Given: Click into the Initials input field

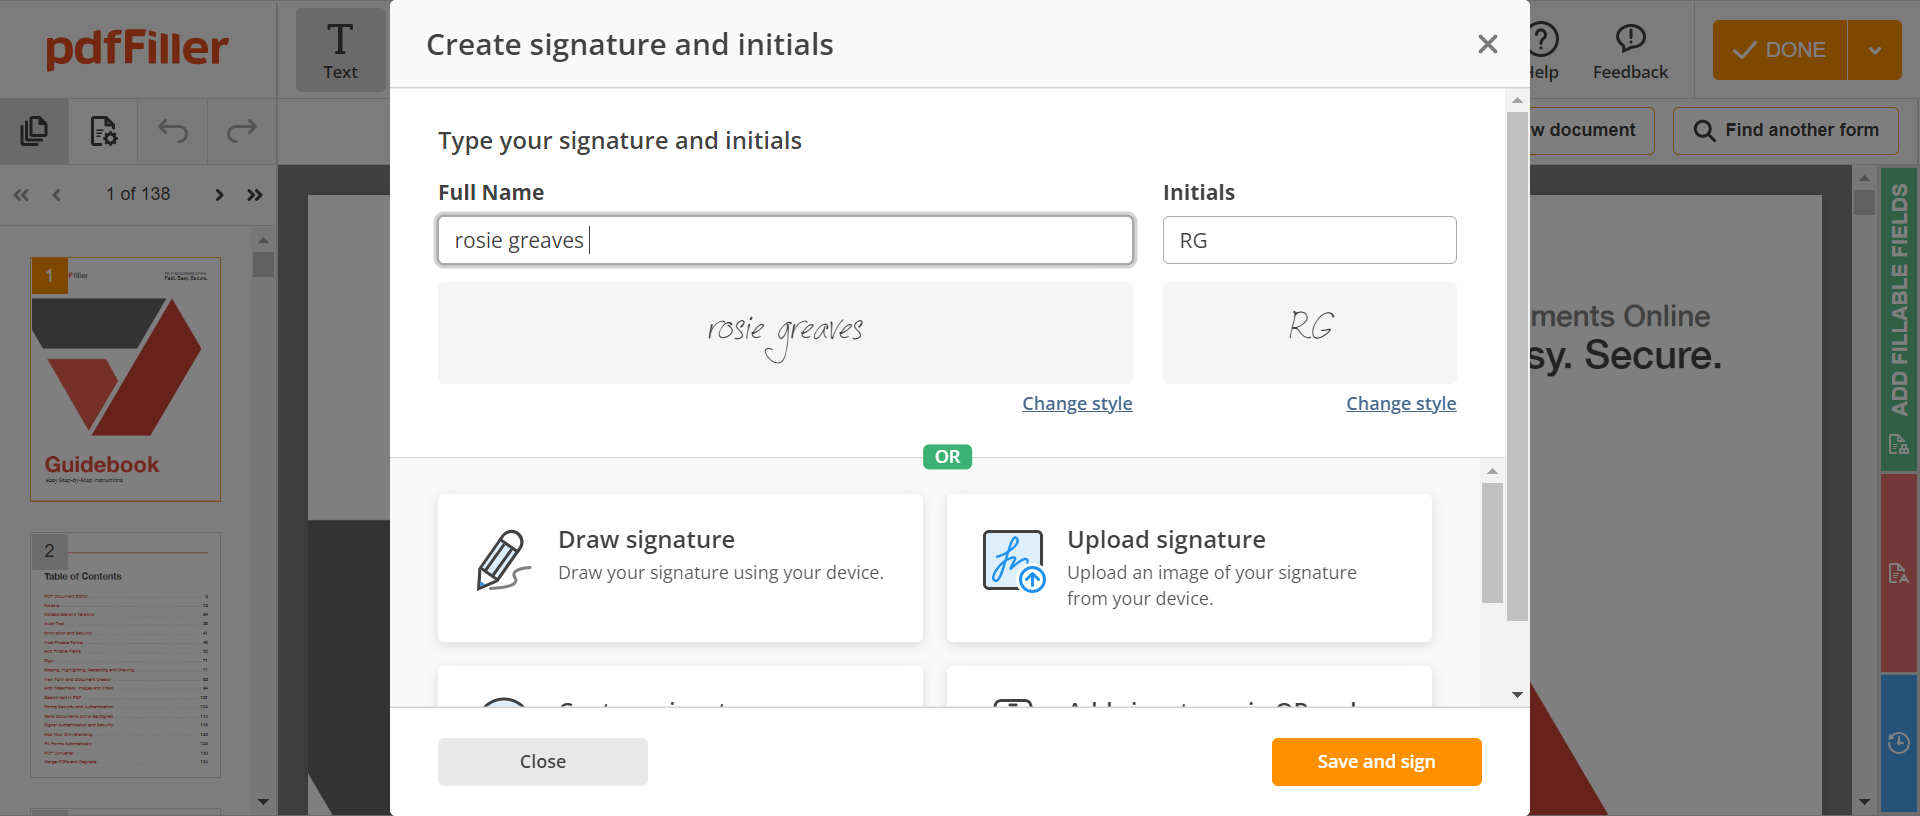Looking at the screenshot, I should tap(1309, 241).
